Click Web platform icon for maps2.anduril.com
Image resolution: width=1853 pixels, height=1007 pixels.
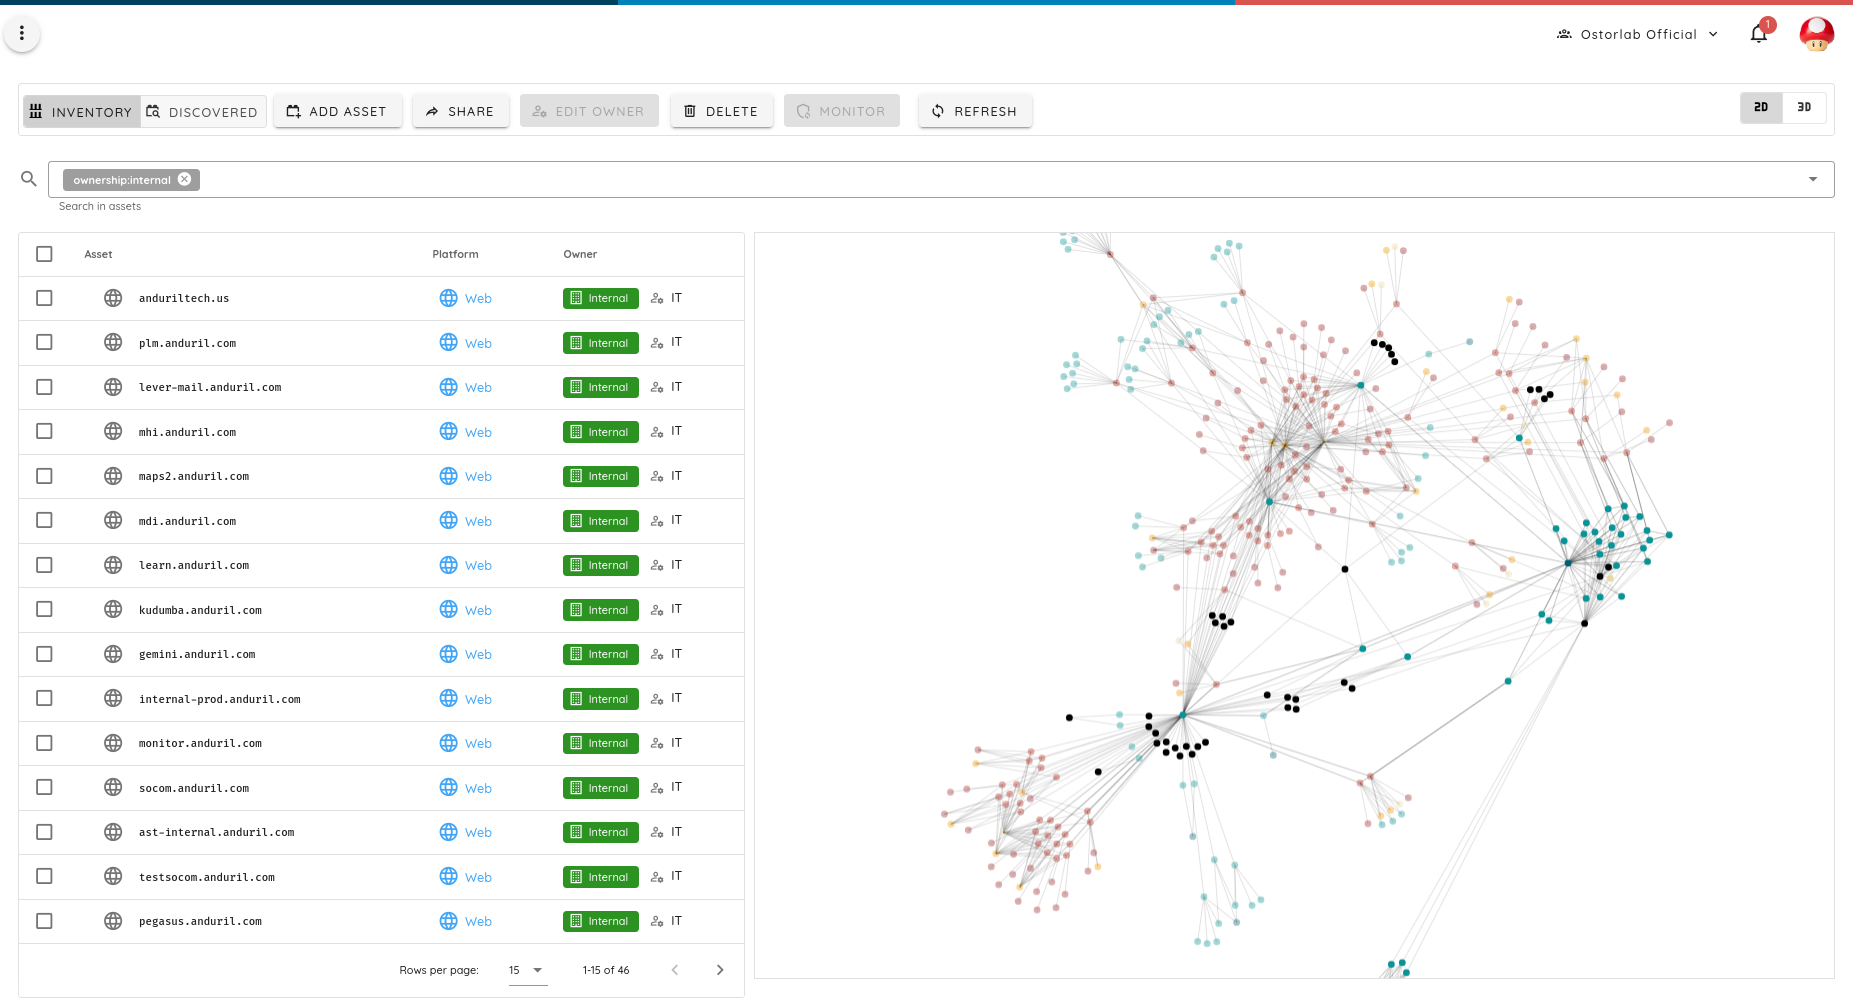tap(448, 476)
